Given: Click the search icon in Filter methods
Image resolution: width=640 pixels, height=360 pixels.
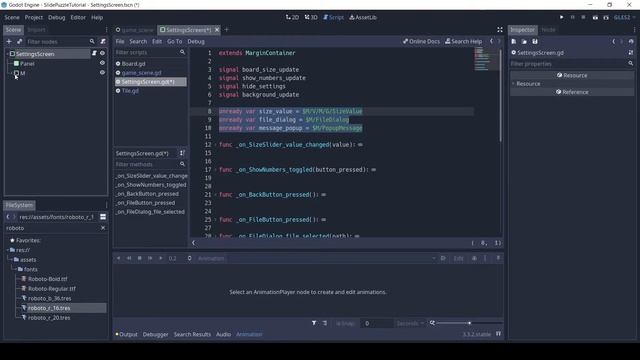Looking at the screenshot, I should (182, 164).
